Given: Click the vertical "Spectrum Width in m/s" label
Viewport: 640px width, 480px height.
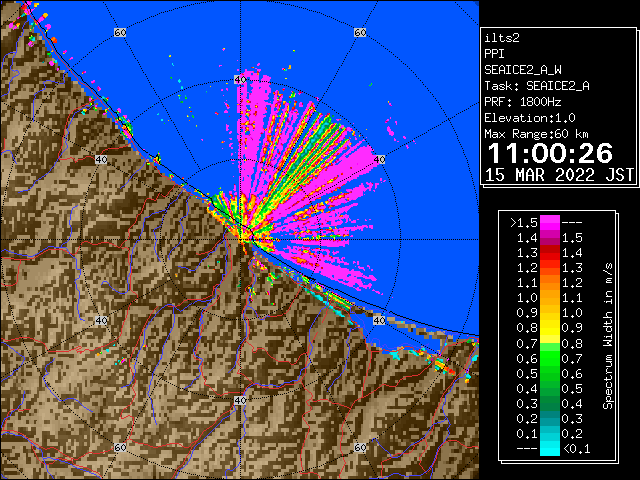Looking at the screenshot, I should click(x=608, y=336).
